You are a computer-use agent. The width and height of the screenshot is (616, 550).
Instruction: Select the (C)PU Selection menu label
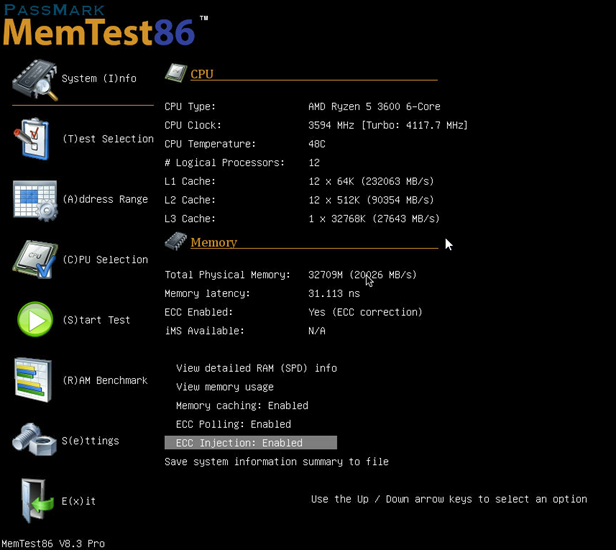tap(105, 260)
